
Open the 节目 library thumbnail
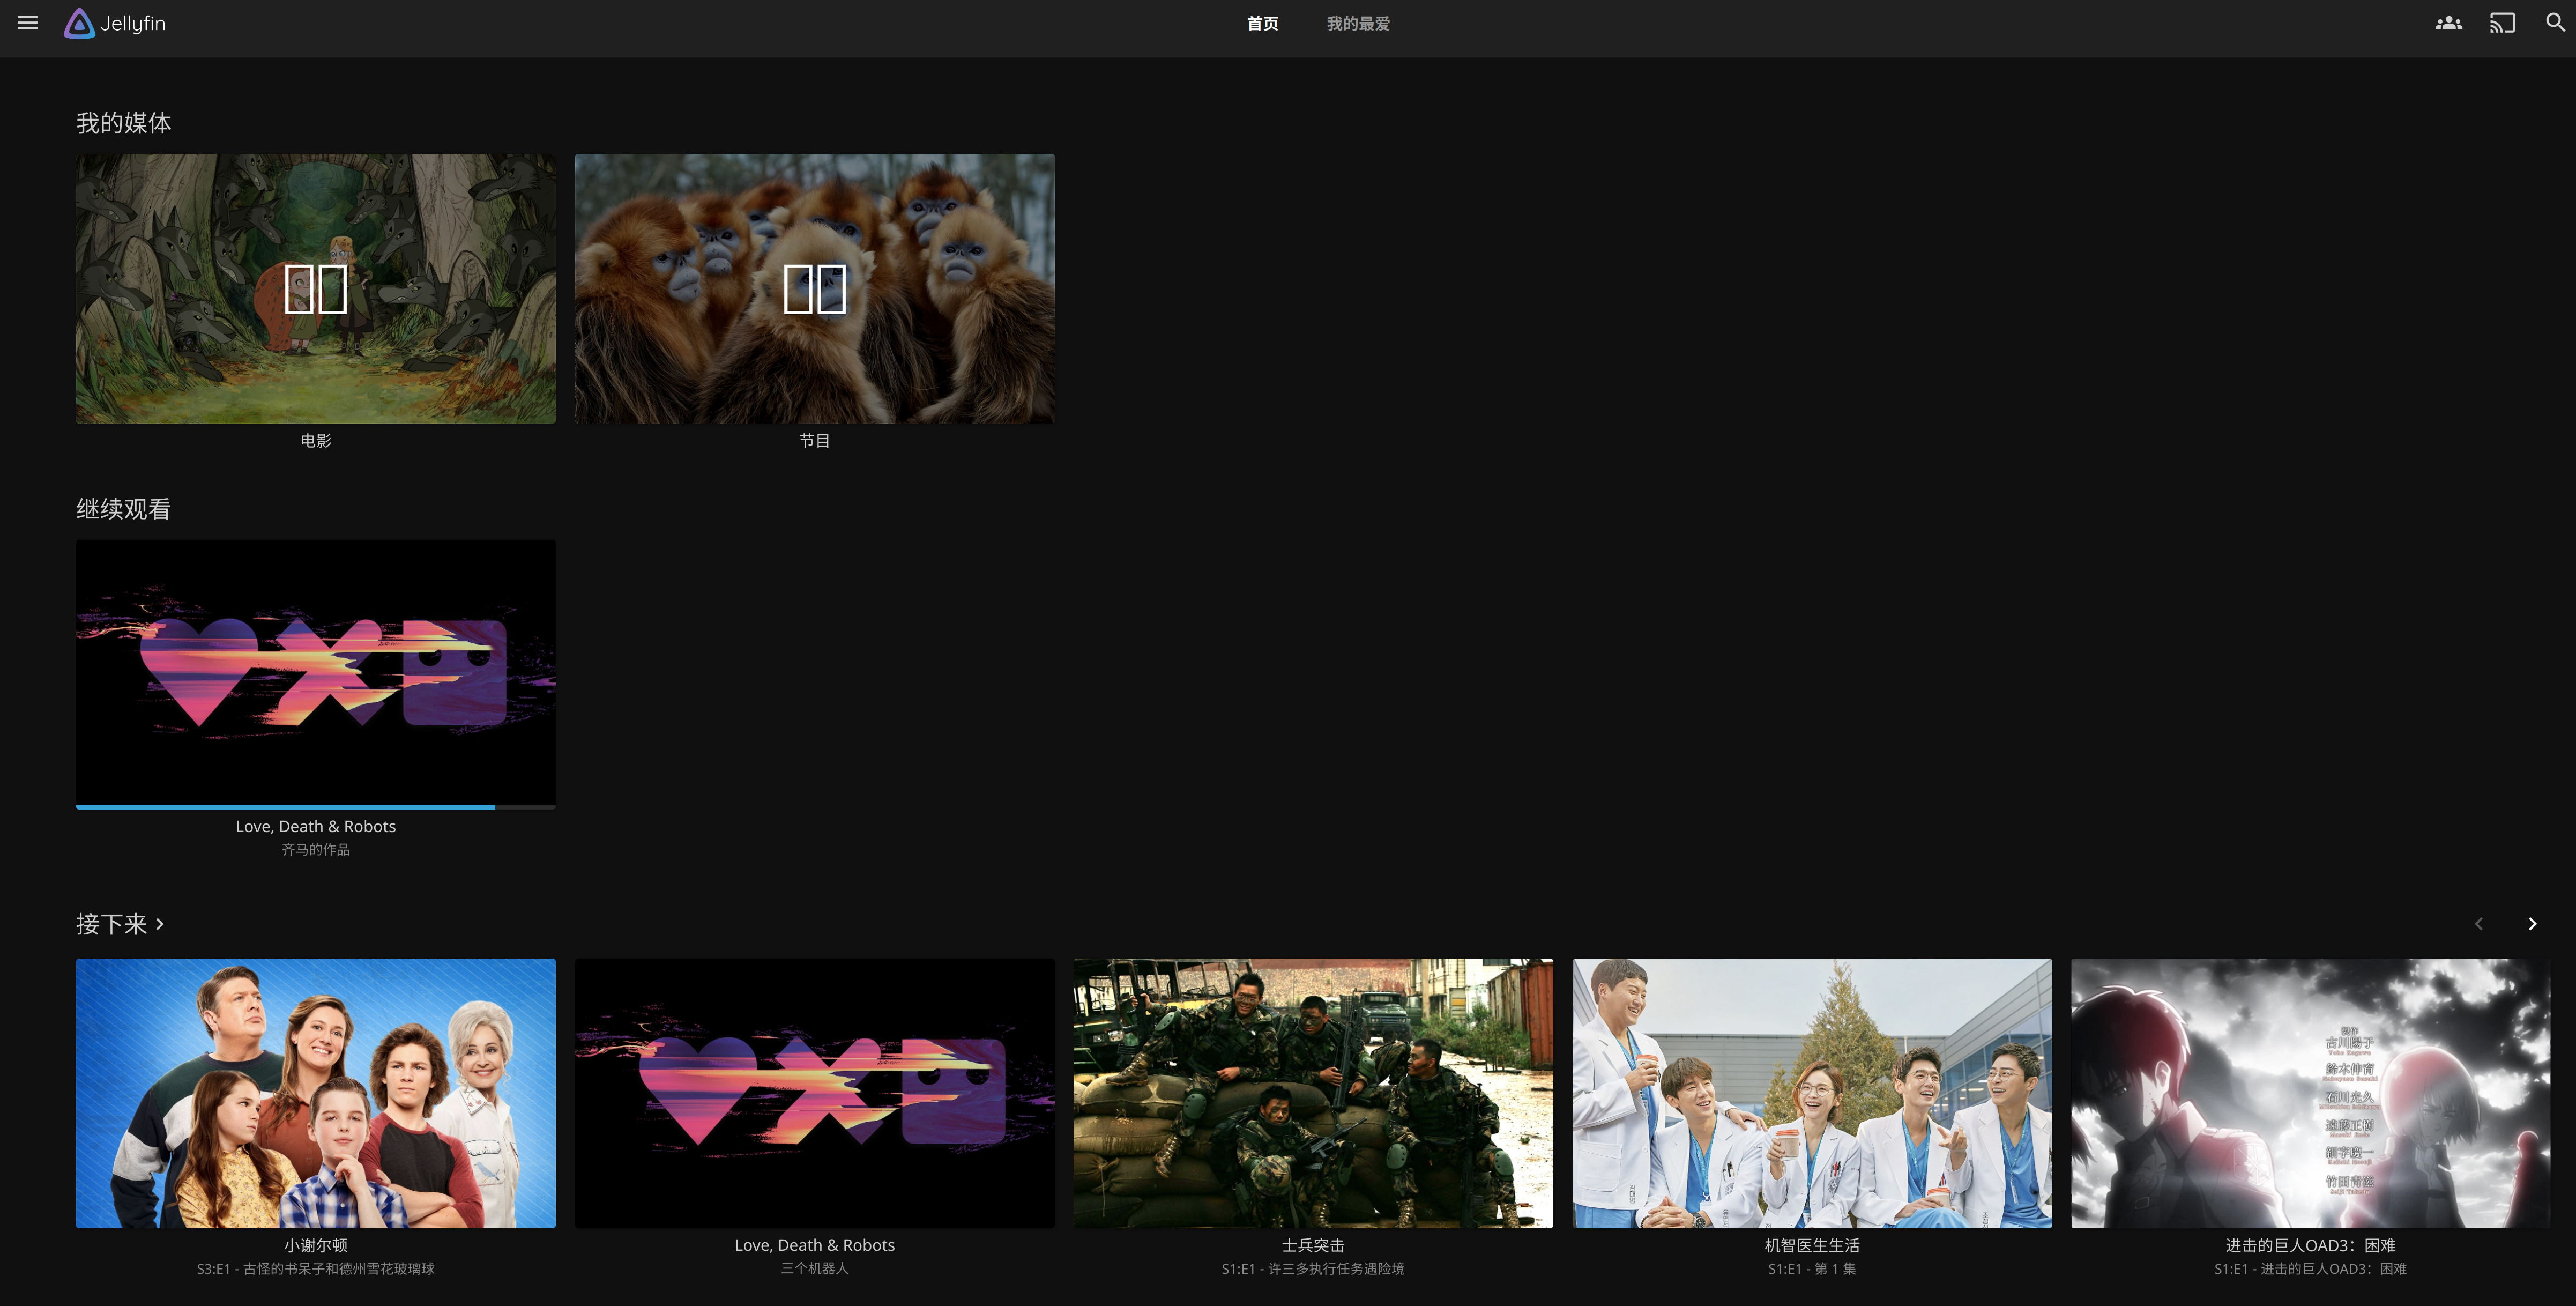pos(814,288)
